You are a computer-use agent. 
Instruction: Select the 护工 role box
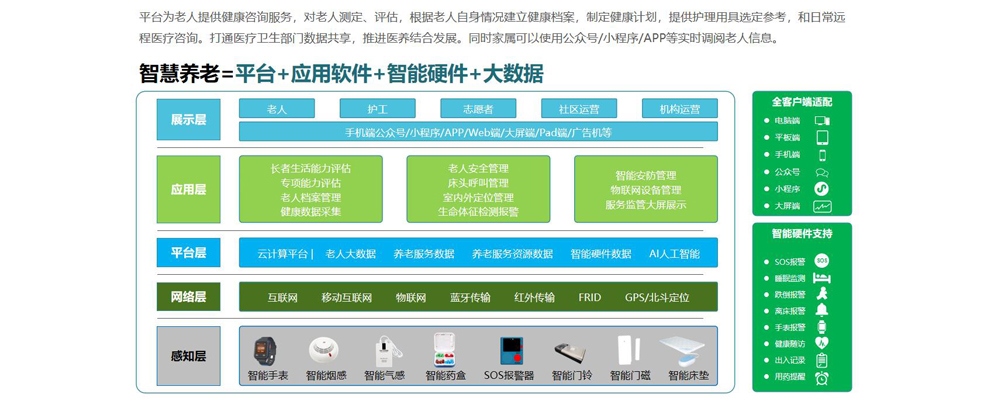pyautogui.click(x=378, y=109)
